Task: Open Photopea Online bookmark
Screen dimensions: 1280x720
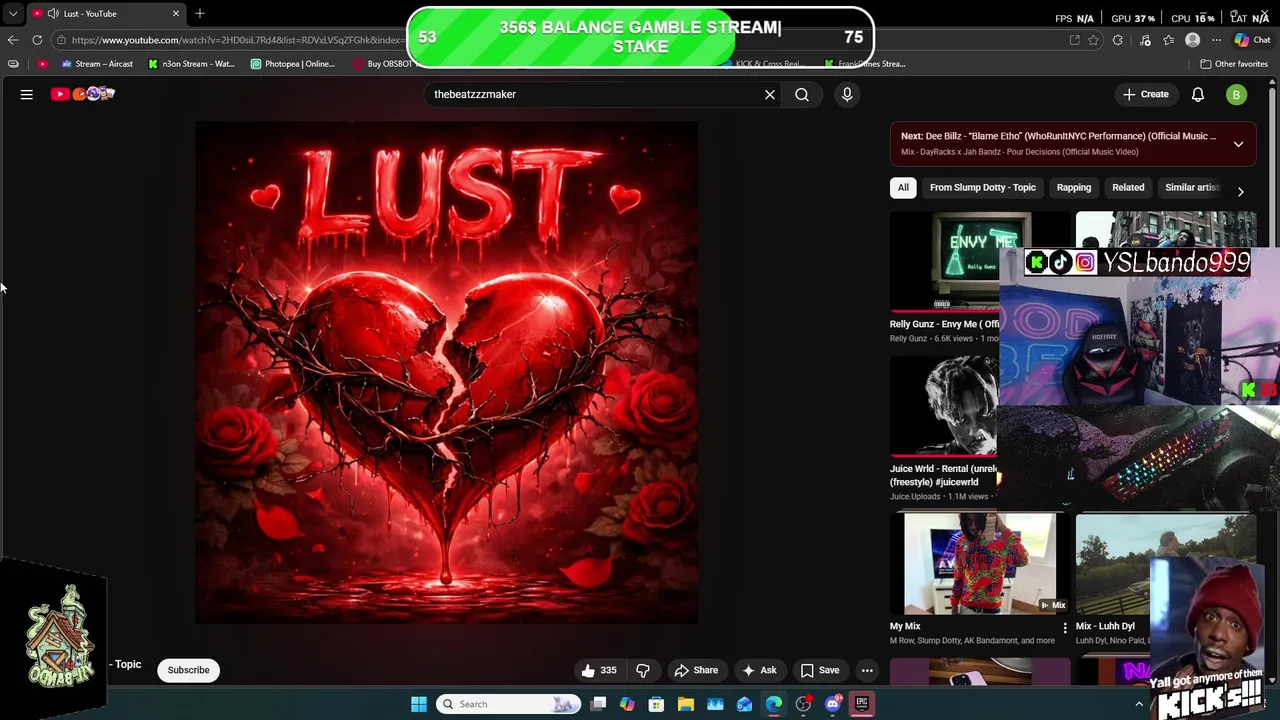Action: pyautogui.click(x=293, y=64)
